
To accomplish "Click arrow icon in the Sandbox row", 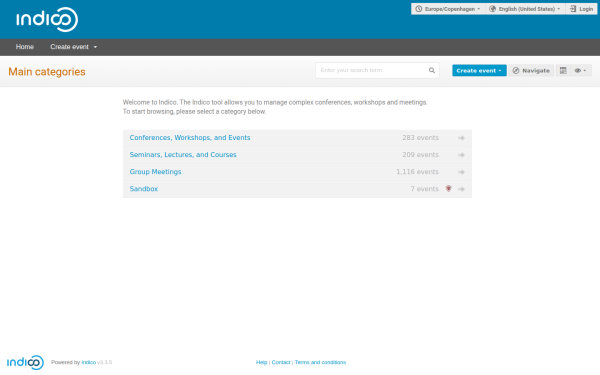I will pos(461,189).
